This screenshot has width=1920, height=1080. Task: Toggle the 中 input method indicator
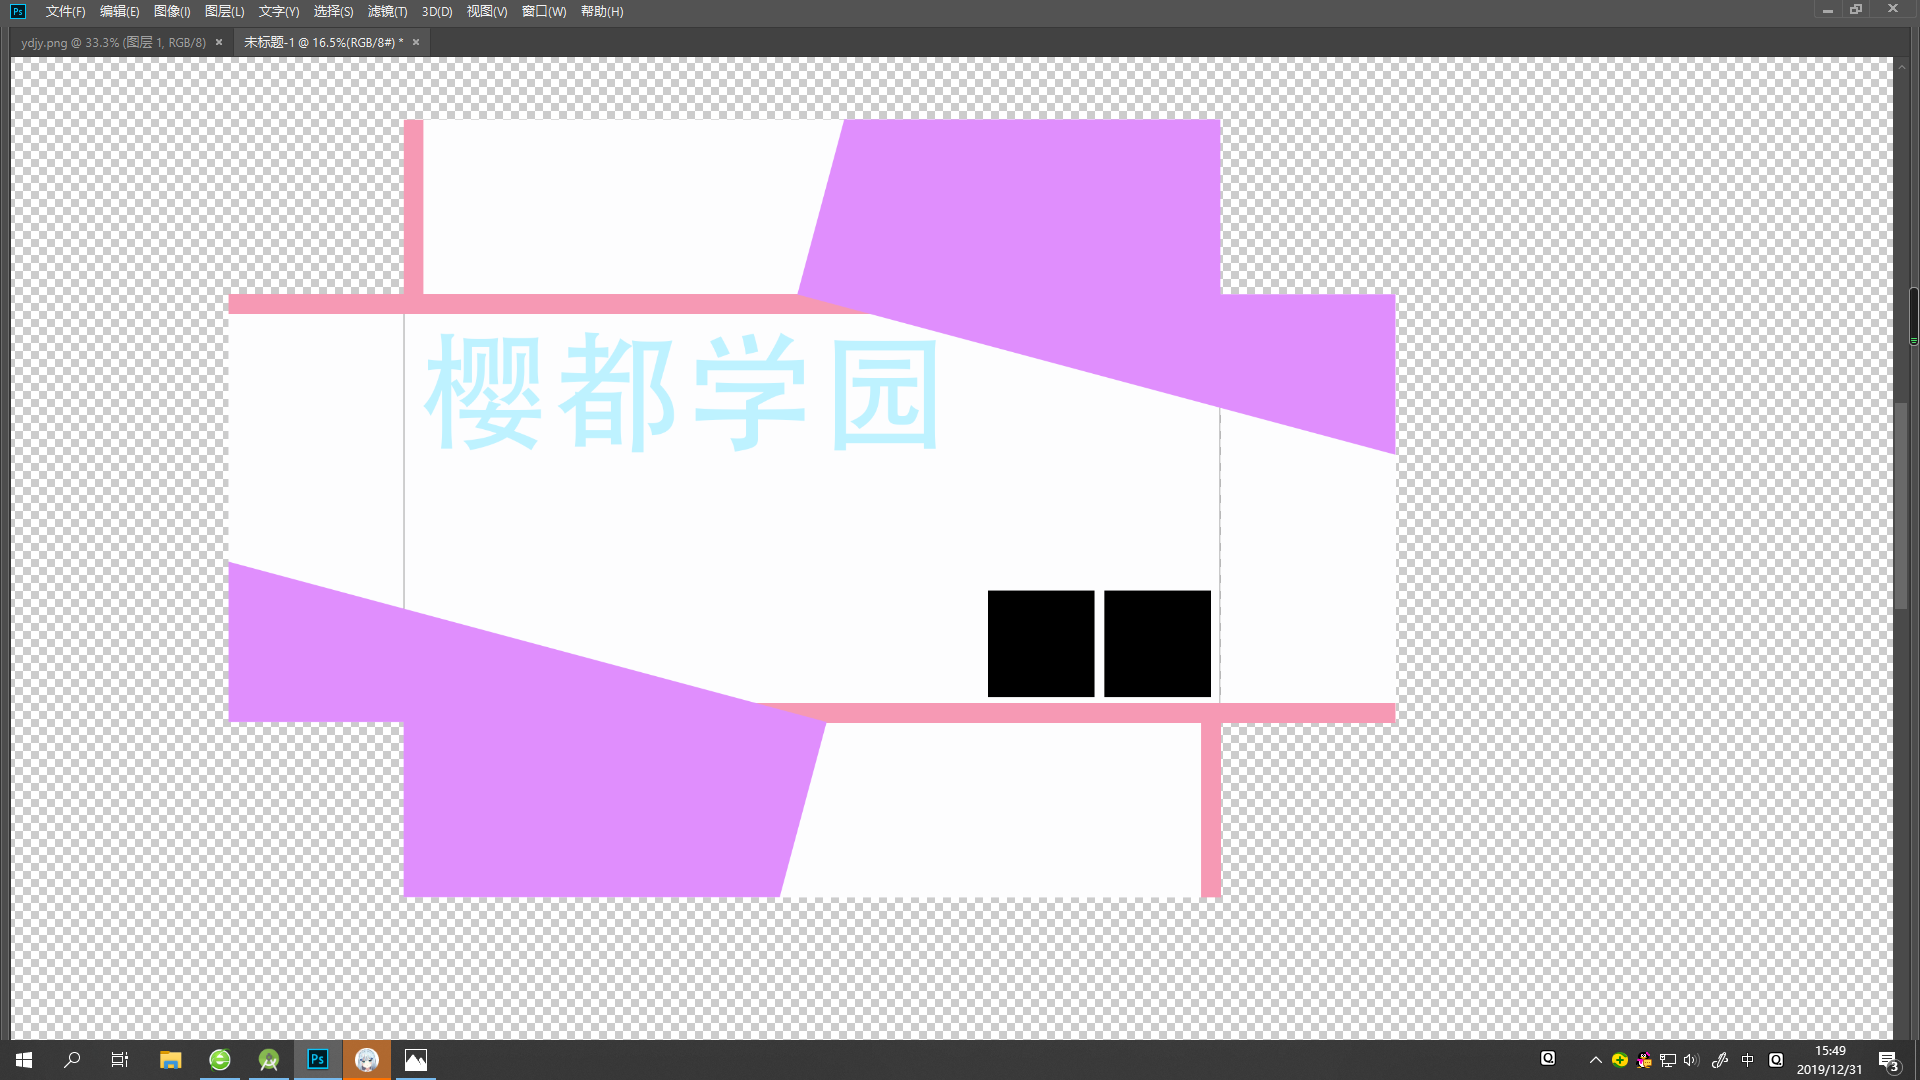click(1748, 1060)
